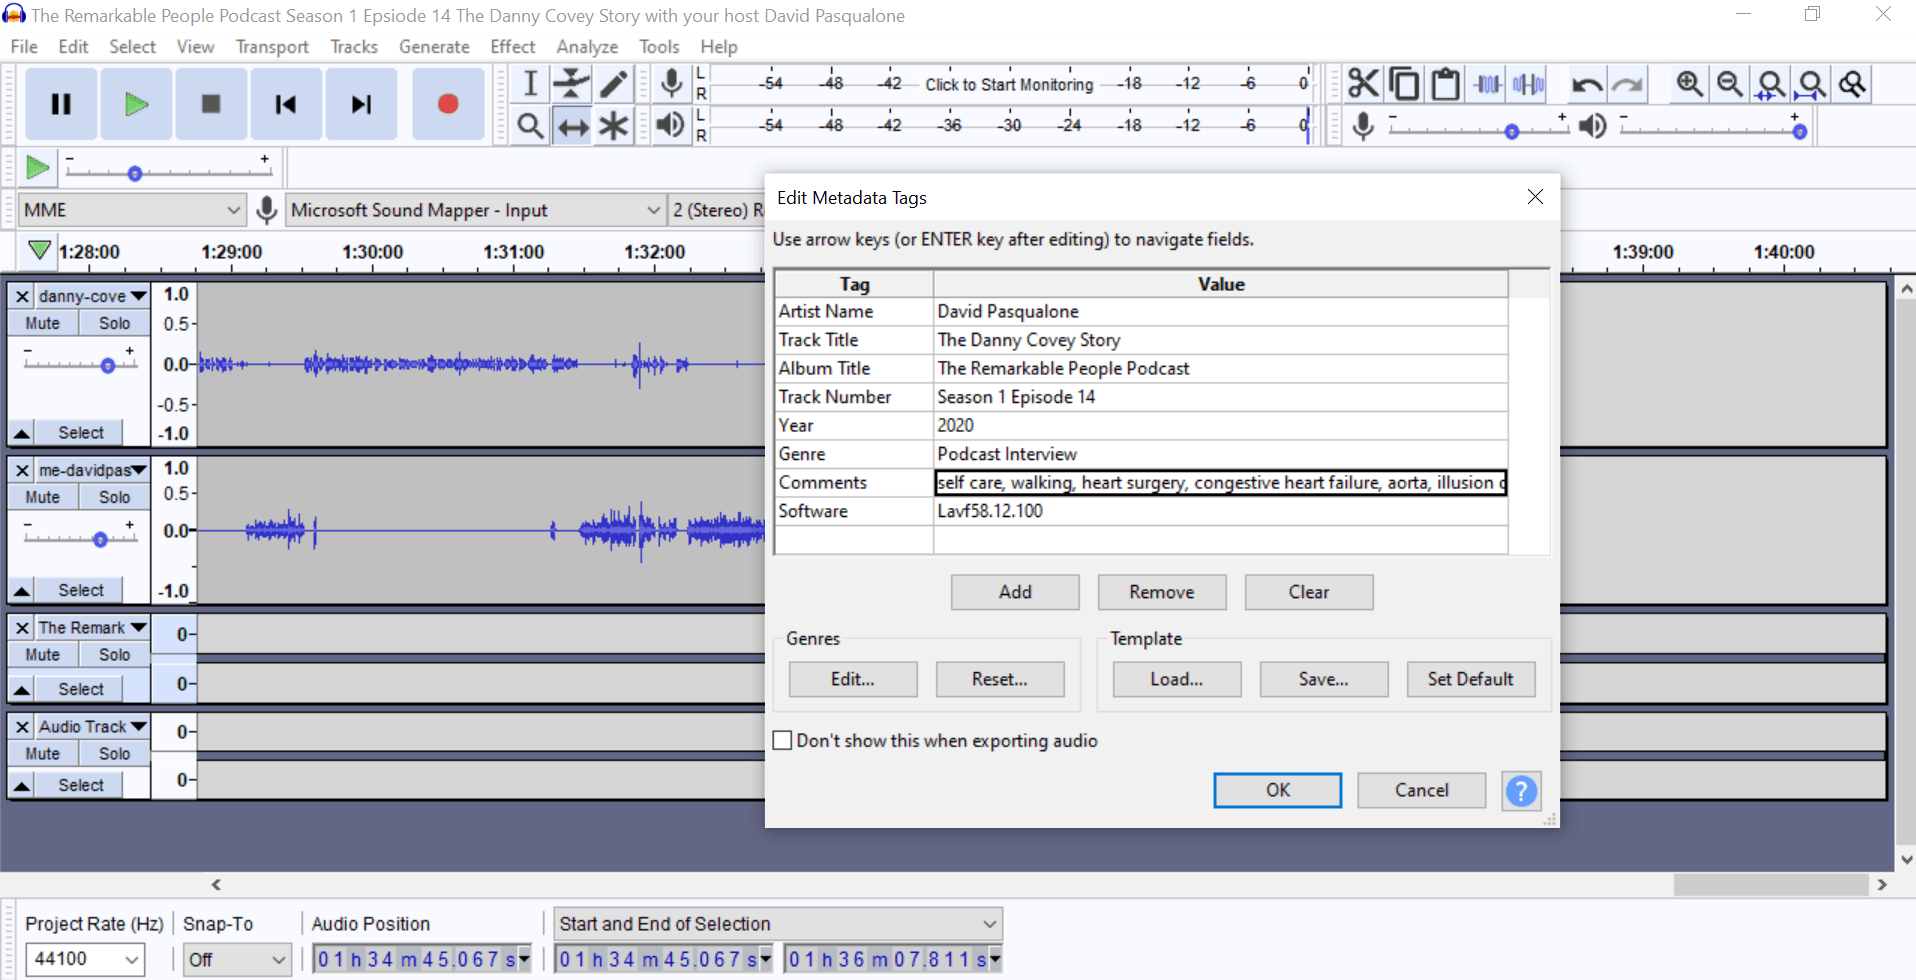Screen dimensions: 1916x980
Task: Click the Record button
Action: pyautogui.click(x=447, y=104)
